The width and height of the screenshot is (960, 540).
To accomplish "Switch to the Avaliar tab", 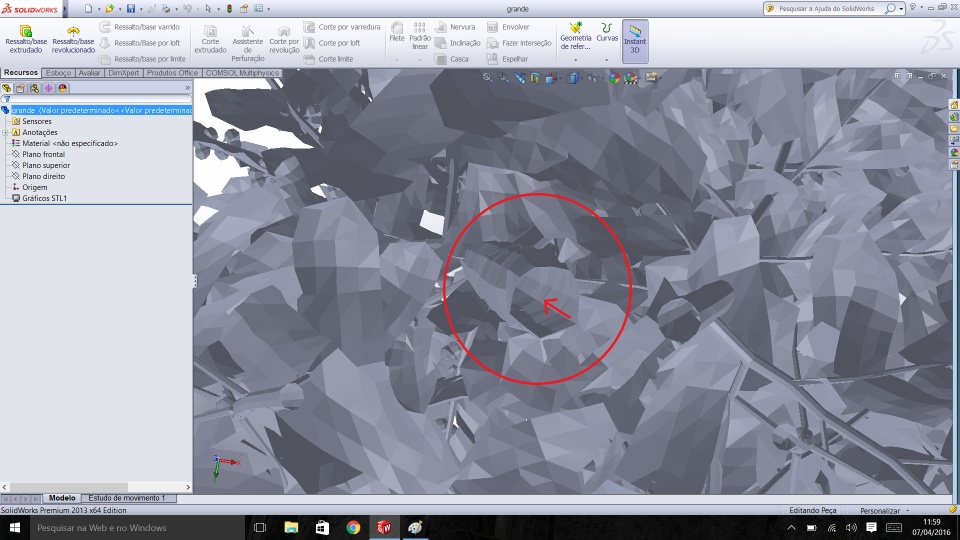I will (89, 73).
